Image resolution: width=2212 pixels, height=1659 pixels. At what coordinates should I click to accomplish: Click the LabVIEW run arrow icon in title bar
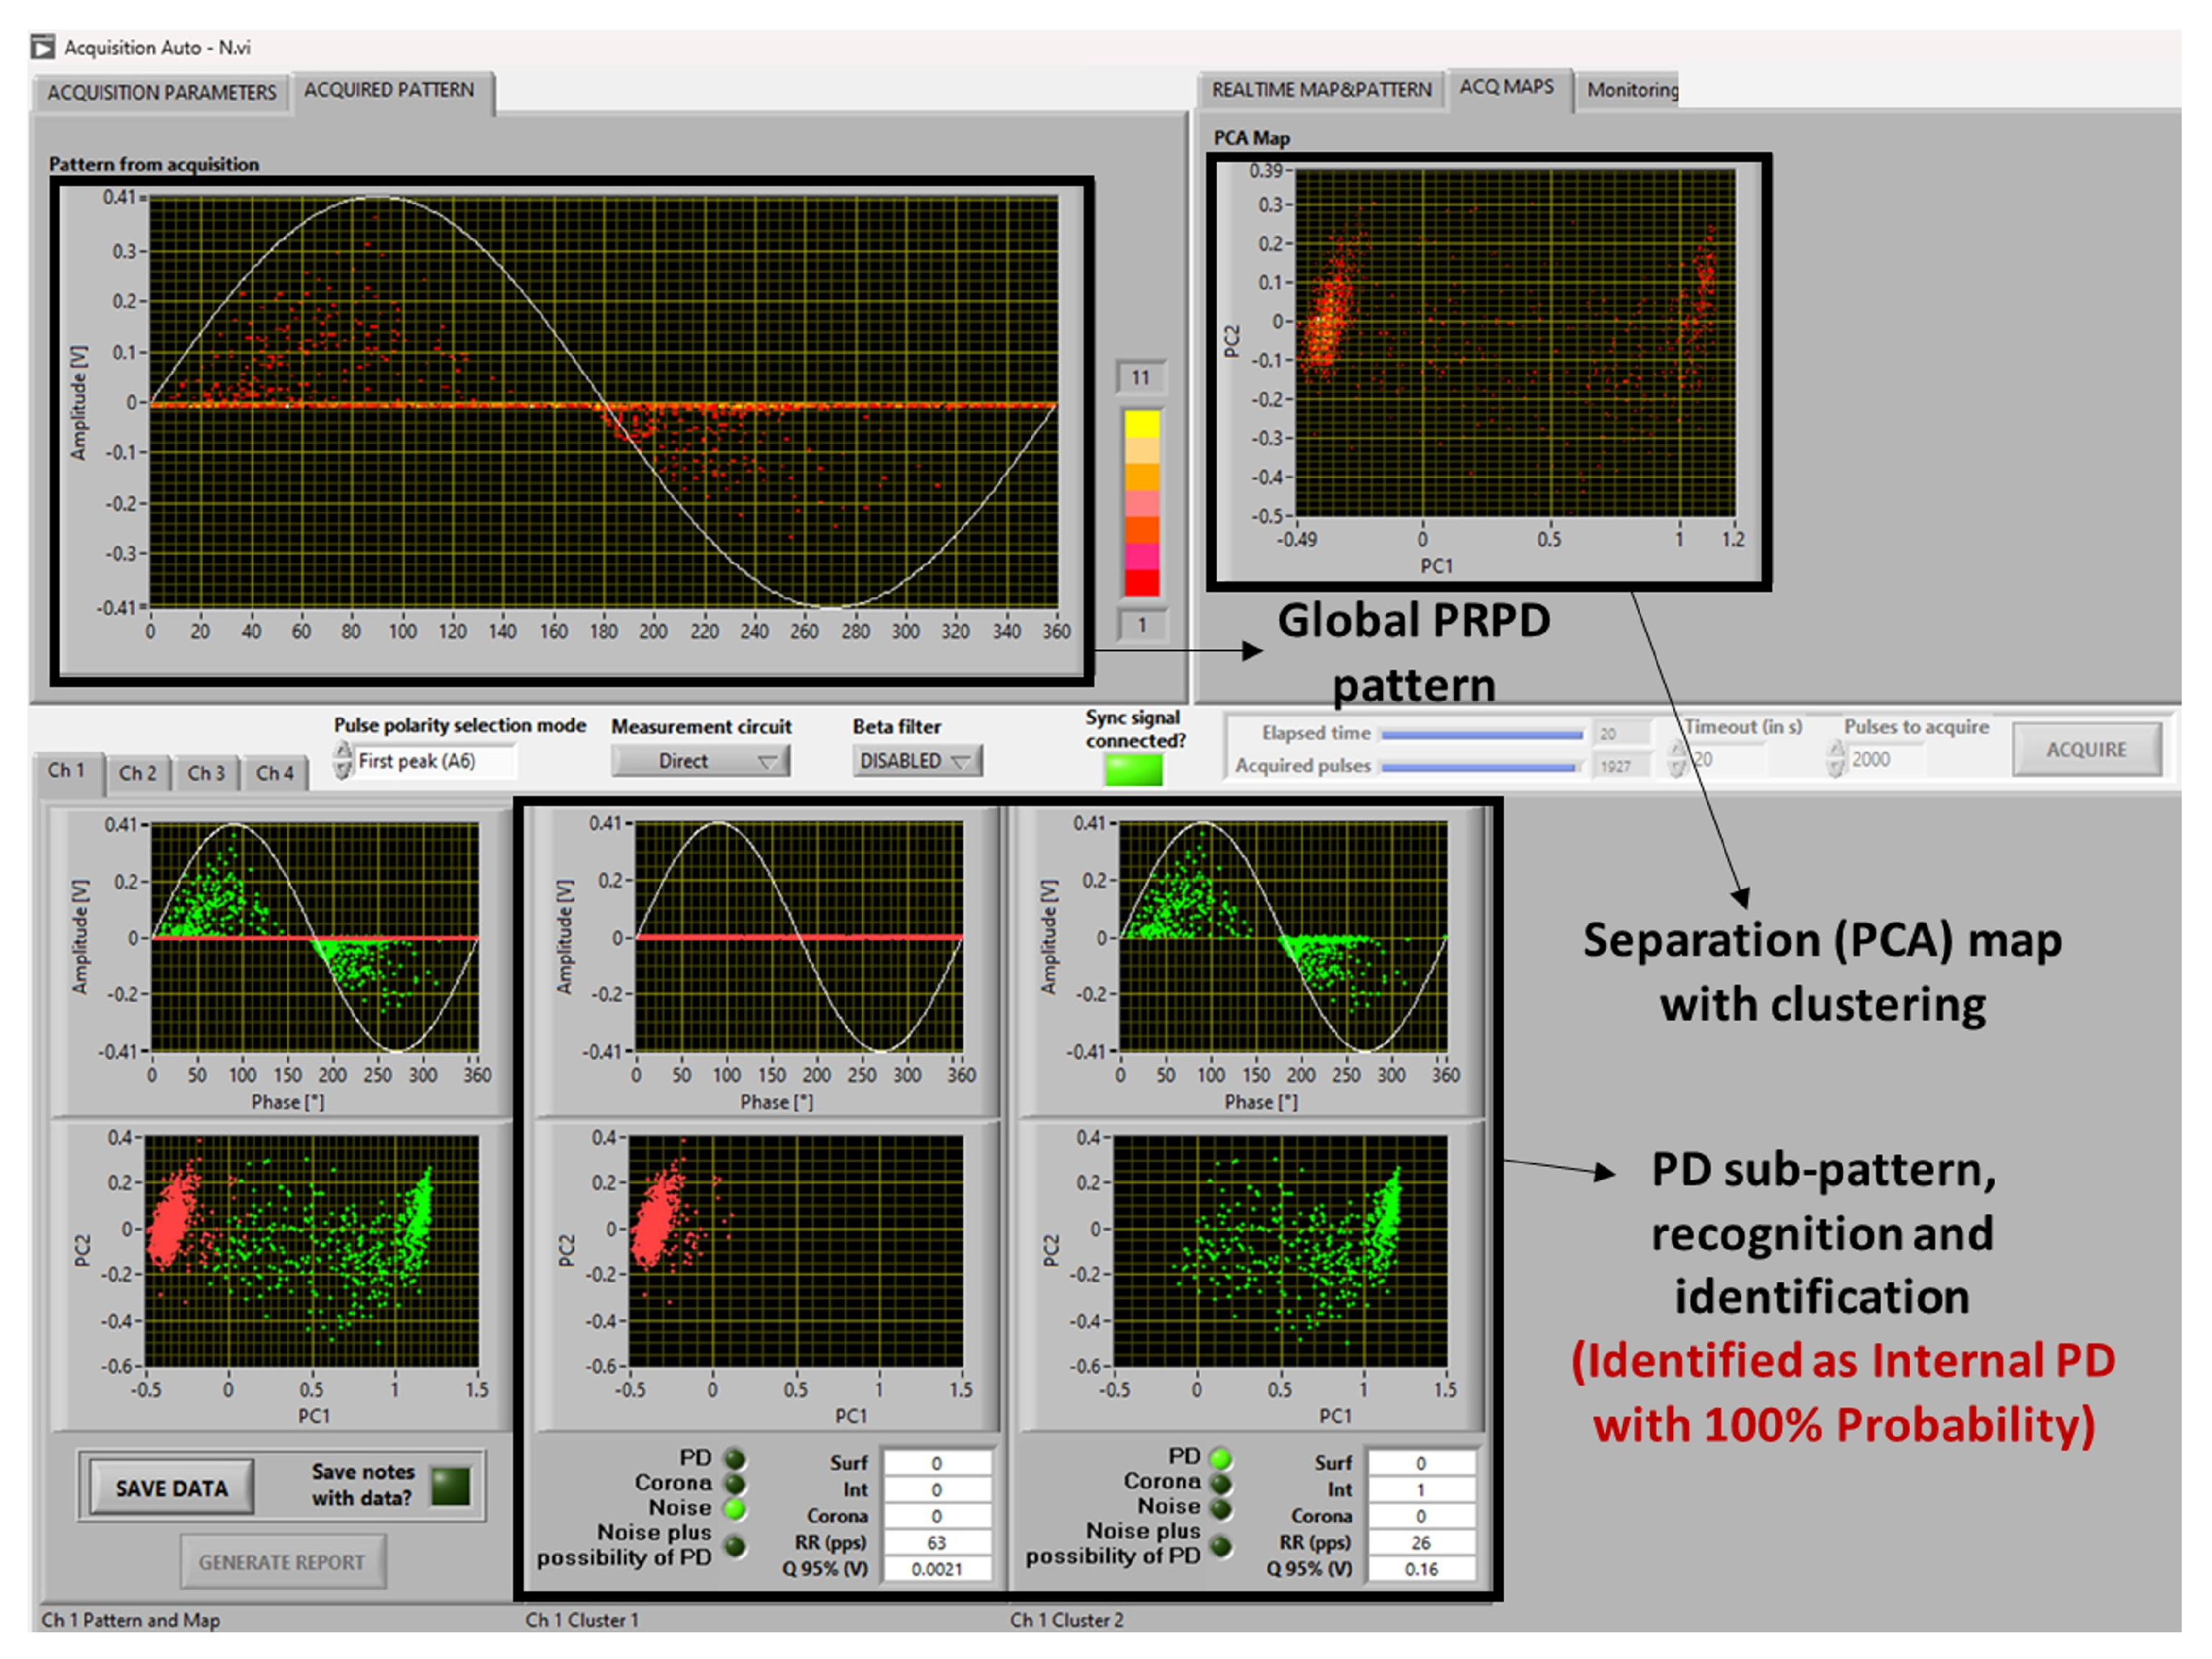(x=42, y=47)
